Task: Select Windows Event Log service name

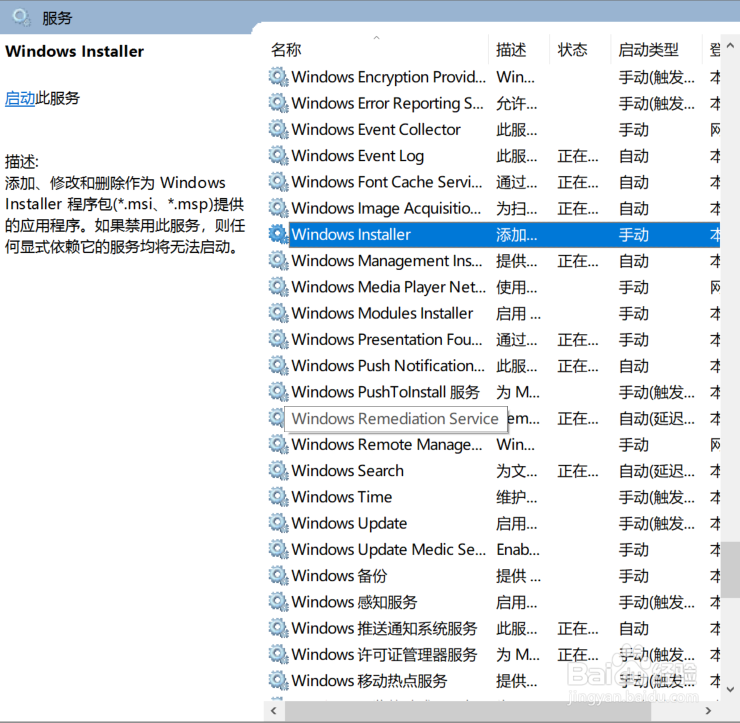Action: click(x=358, y=156)
